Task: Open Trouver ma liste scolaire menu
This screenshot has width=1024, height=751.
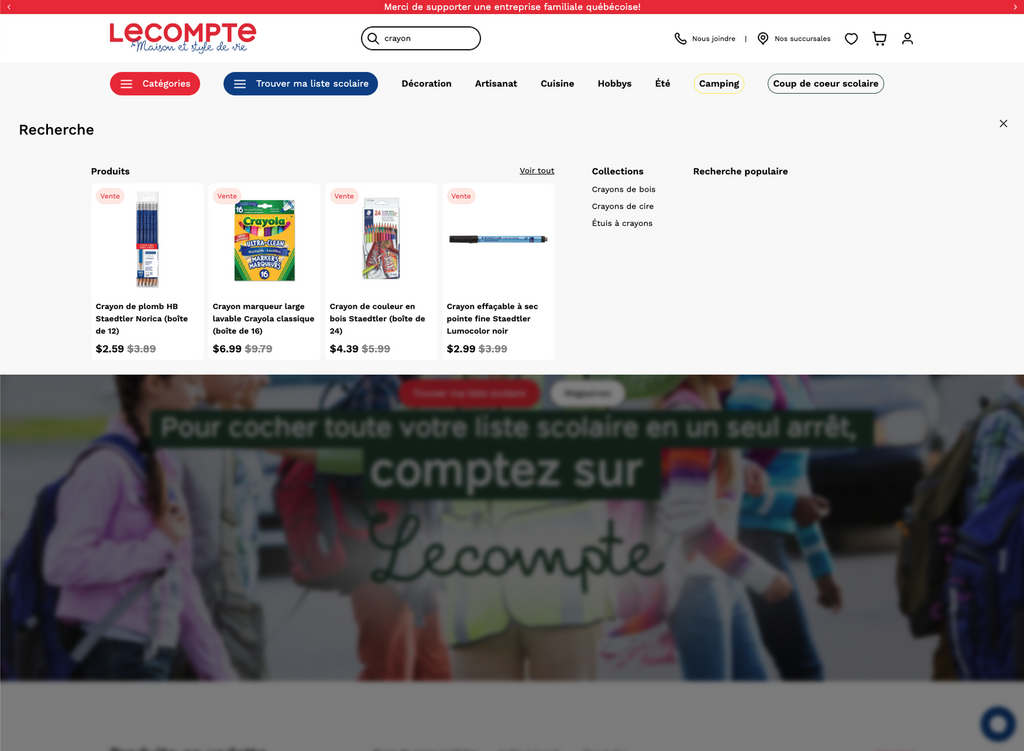Action: pyautogui.click(x=300, y=84)
